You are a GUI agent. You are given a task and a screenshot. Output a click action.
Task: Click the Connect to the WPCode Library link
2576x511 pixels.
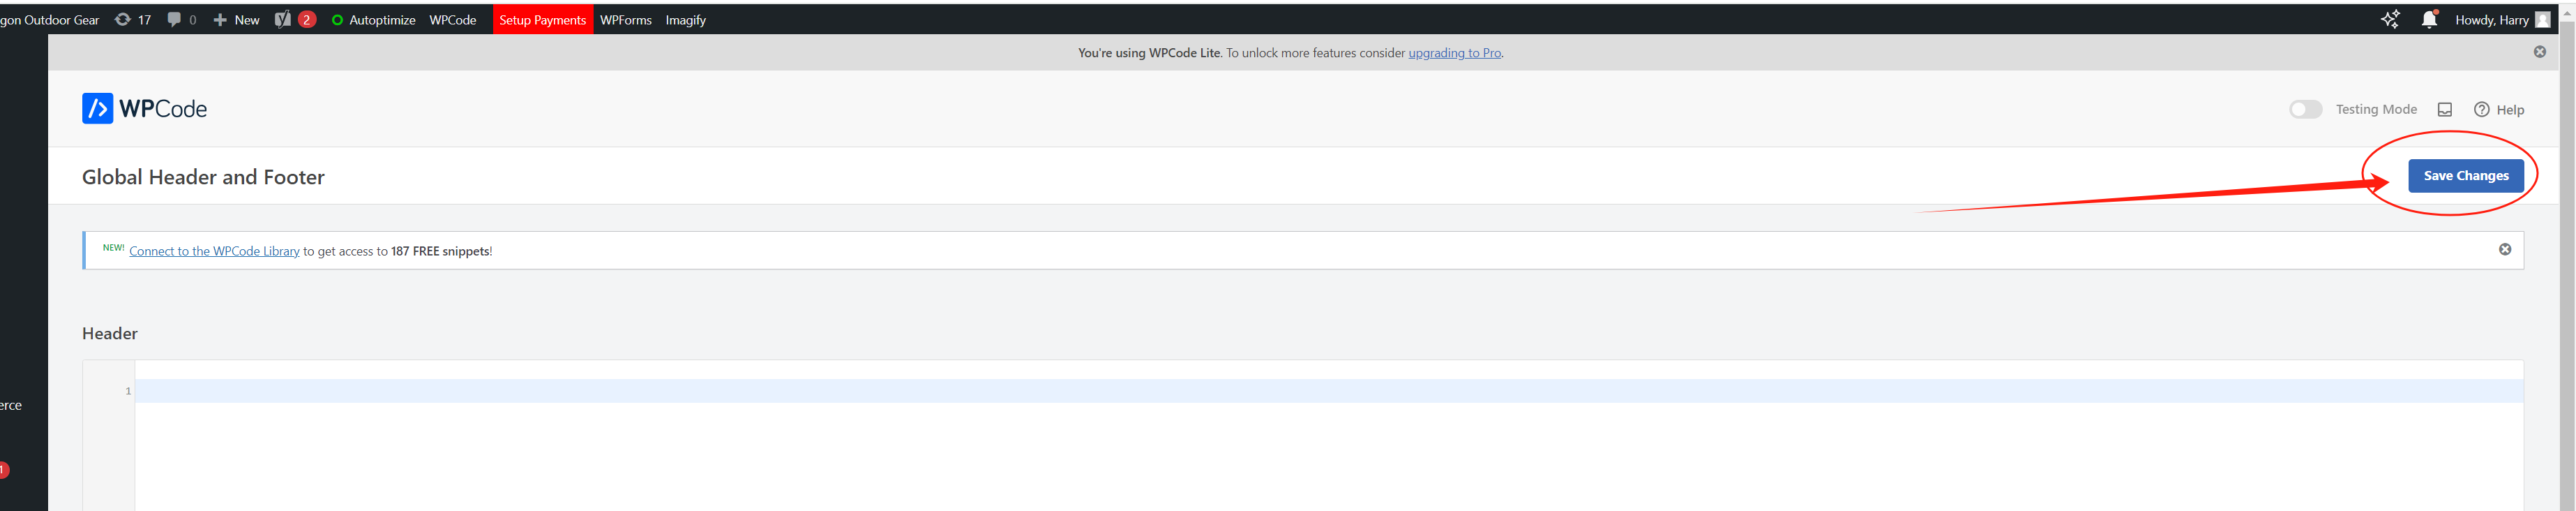(214, 252)
